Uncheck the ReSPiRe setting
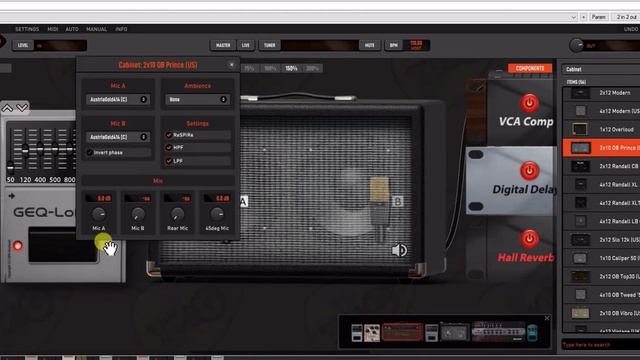 (169, 135)
